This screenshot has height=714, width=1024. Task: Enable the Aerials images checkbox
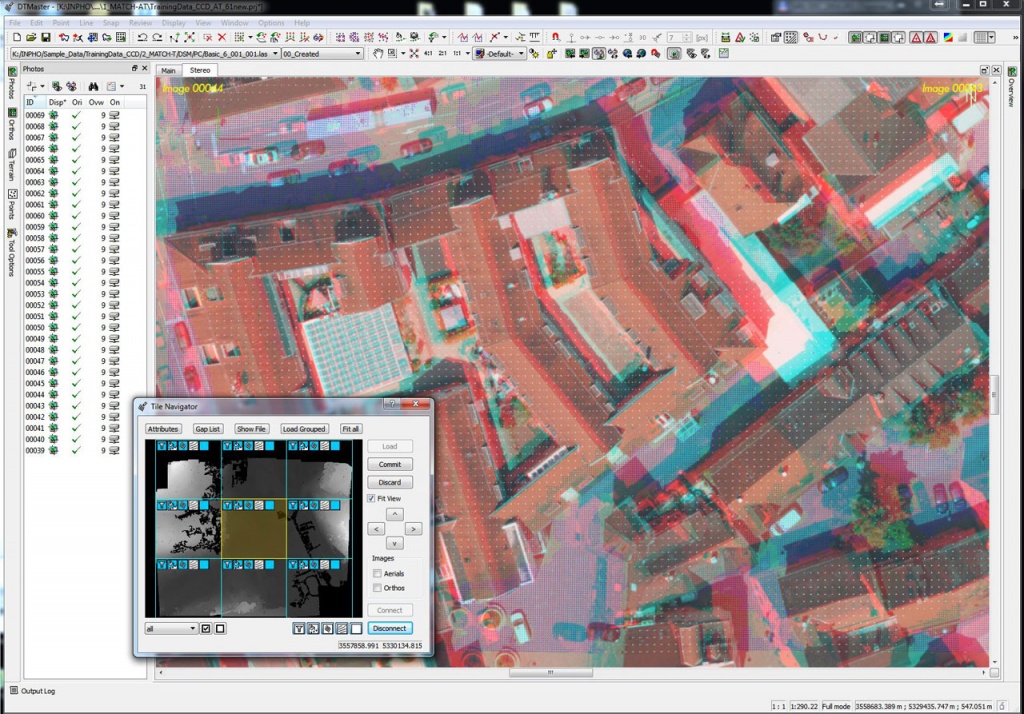click(x=377, y=574)
